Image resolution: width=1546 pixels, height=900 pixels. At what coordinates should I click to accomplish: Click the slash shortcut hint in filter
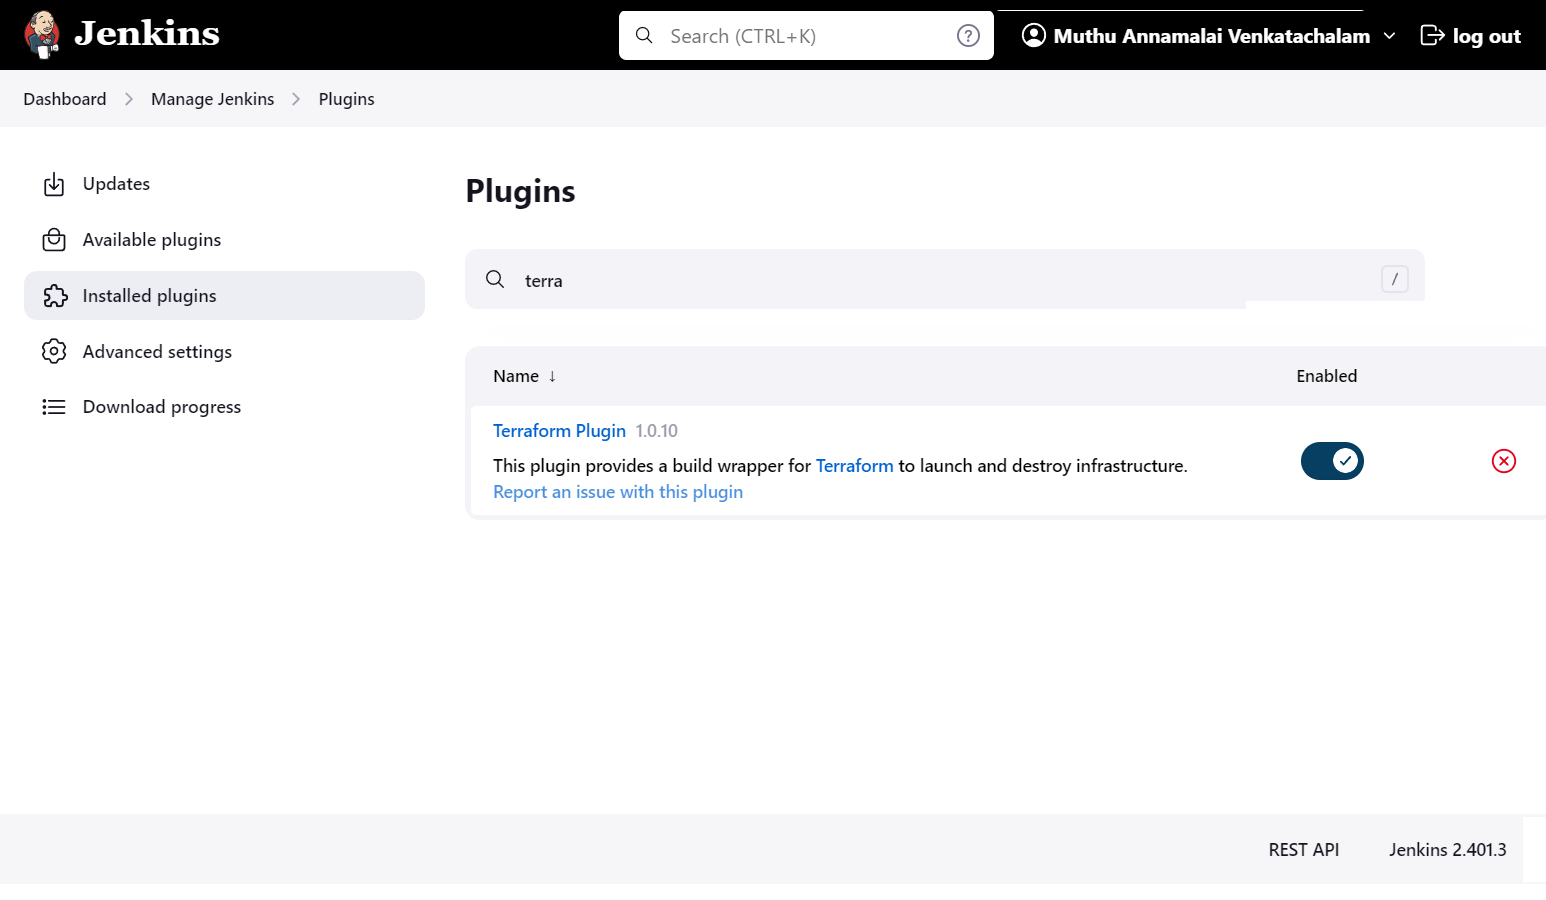pos(1395,279)
